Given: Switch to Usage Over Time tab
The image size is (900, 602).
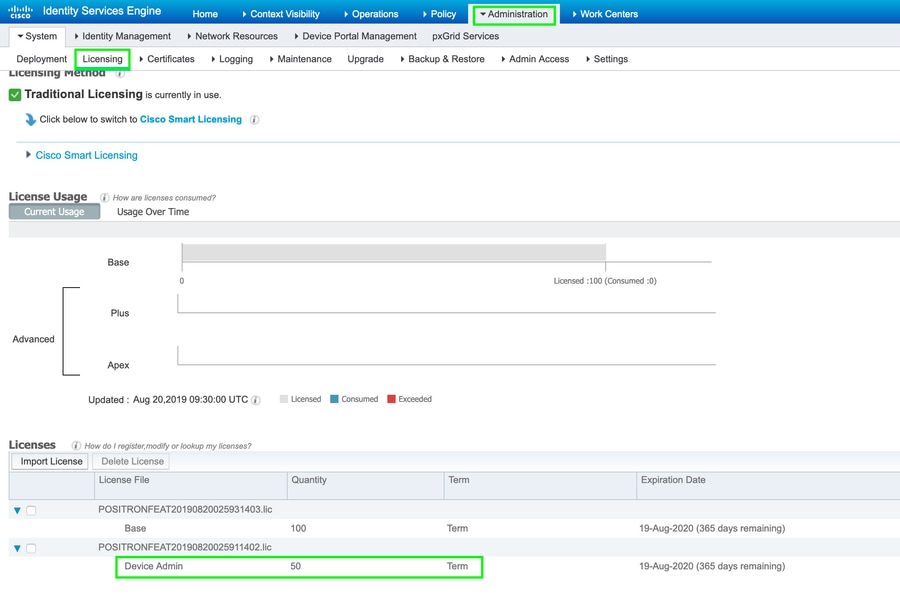Looking at the screenshot, I should [x=153, y=212].
